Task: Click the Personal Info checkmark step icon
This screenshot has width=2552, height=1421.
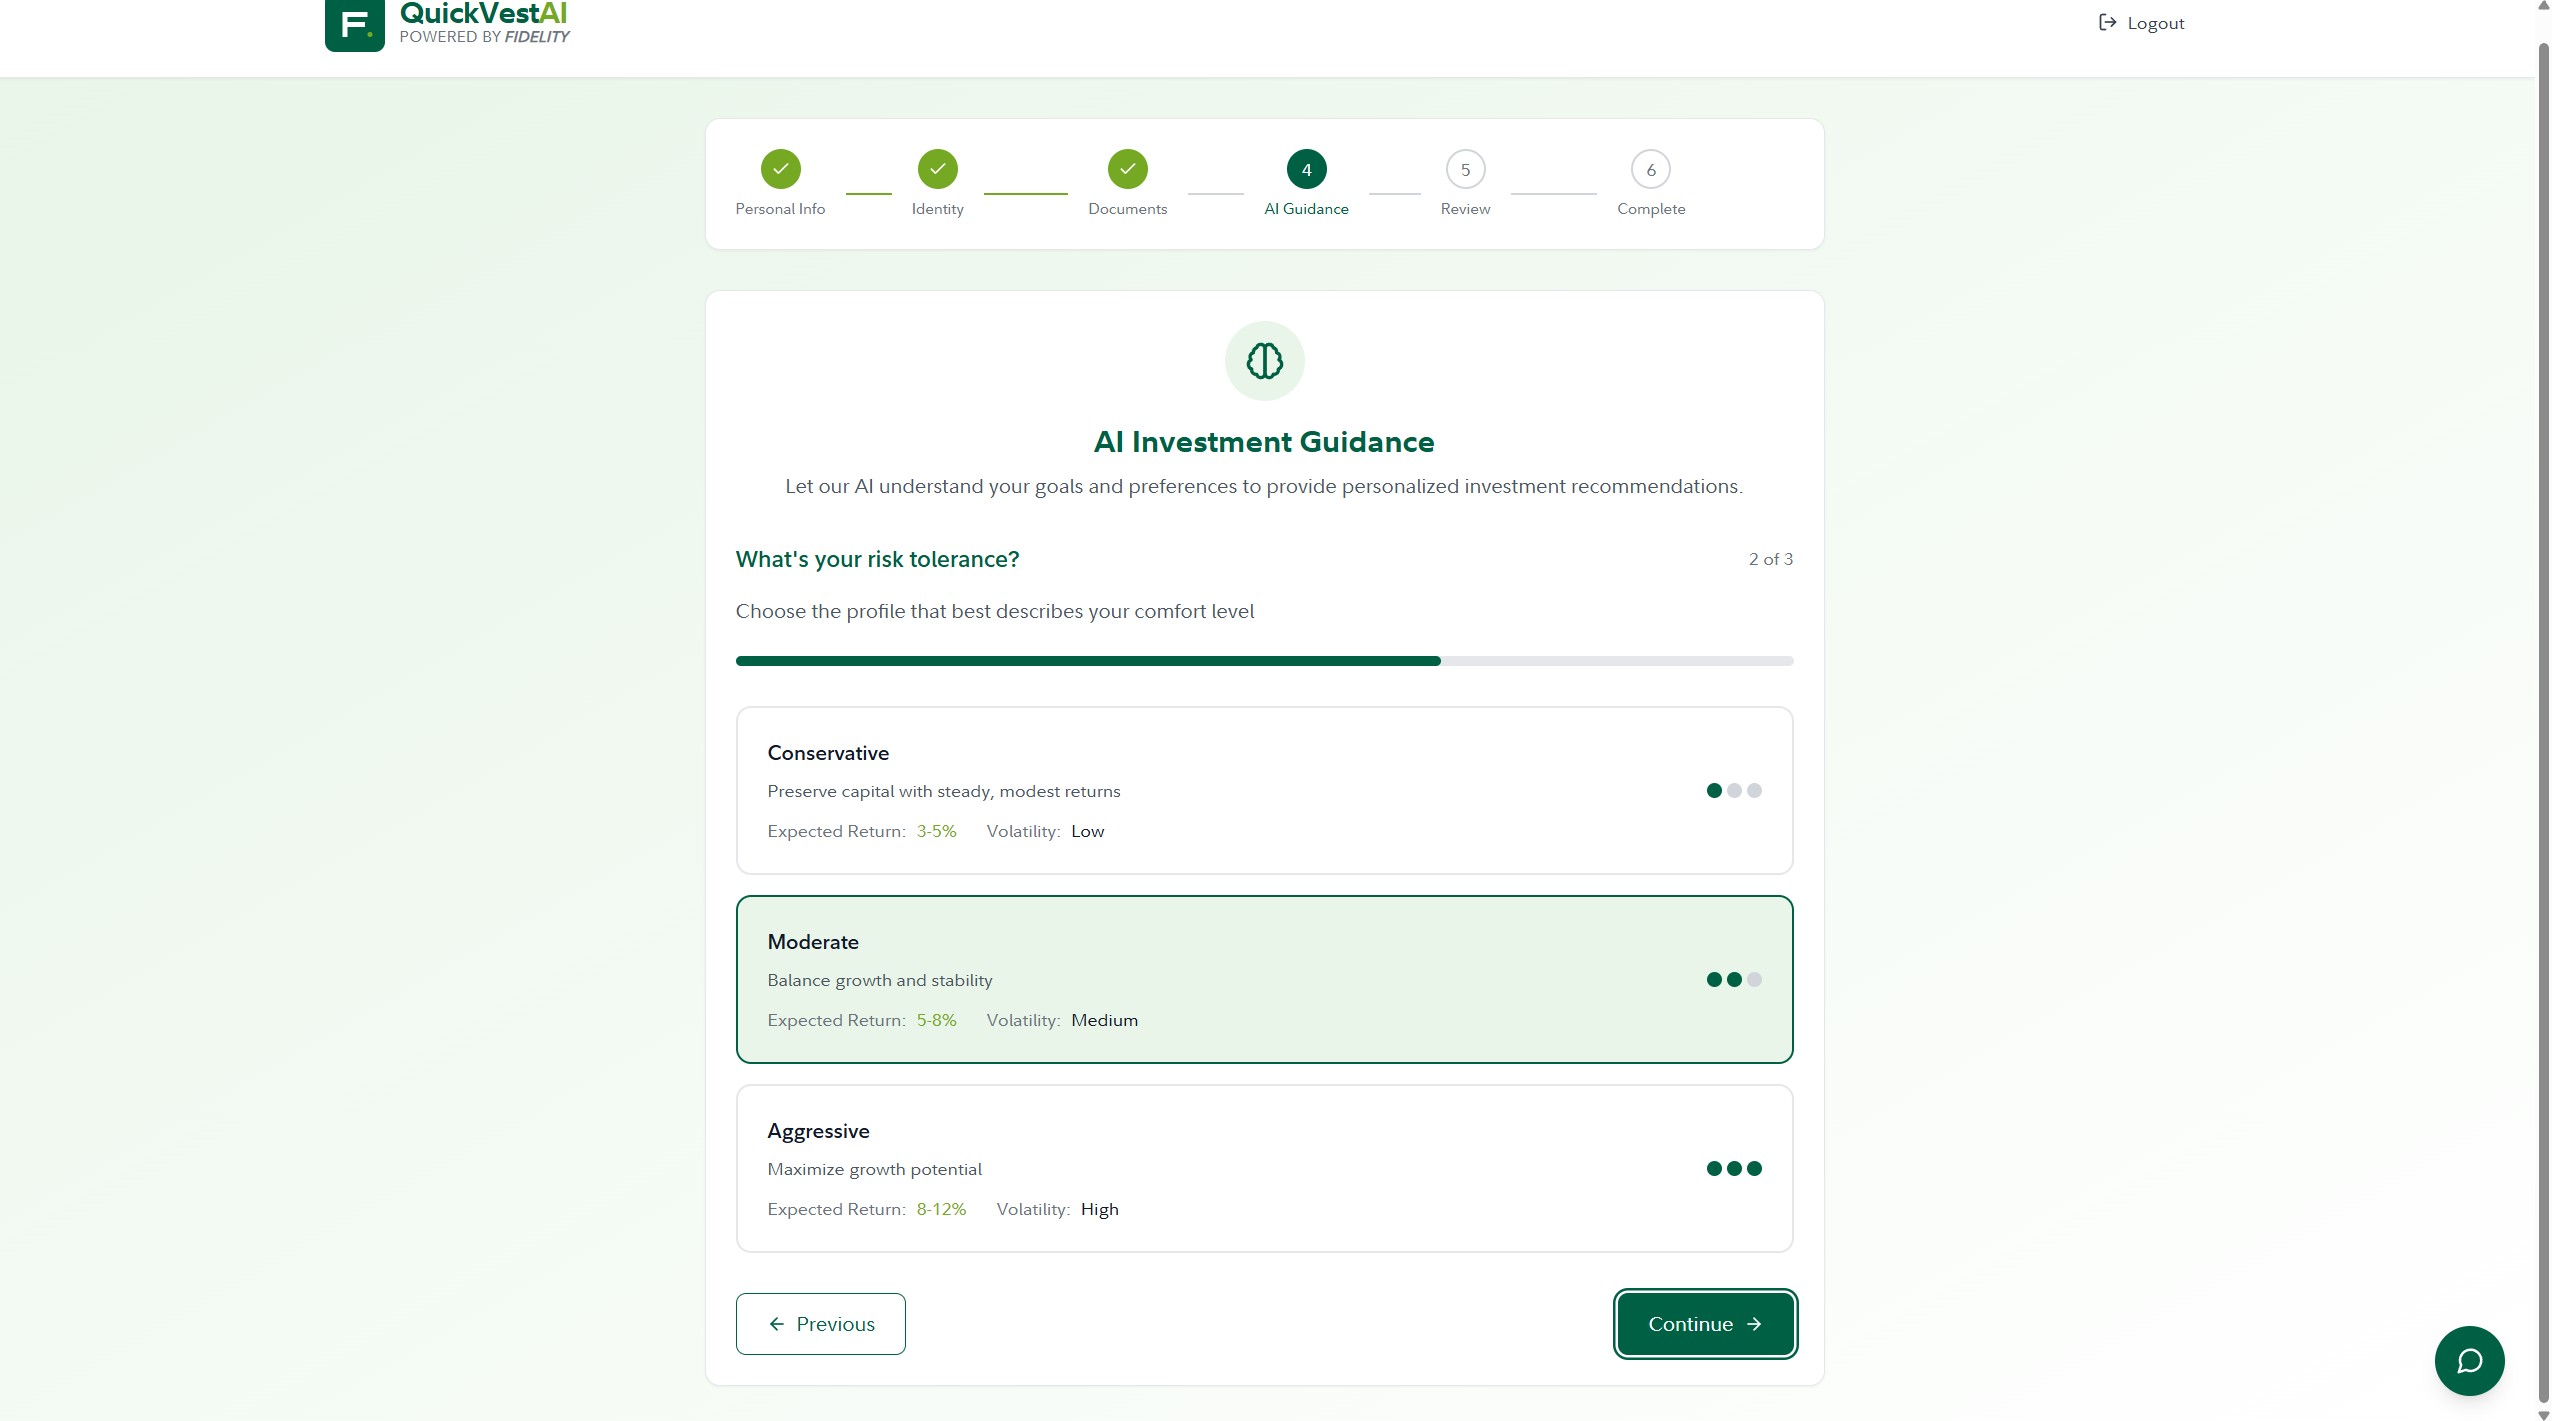Action: [780, 169]
